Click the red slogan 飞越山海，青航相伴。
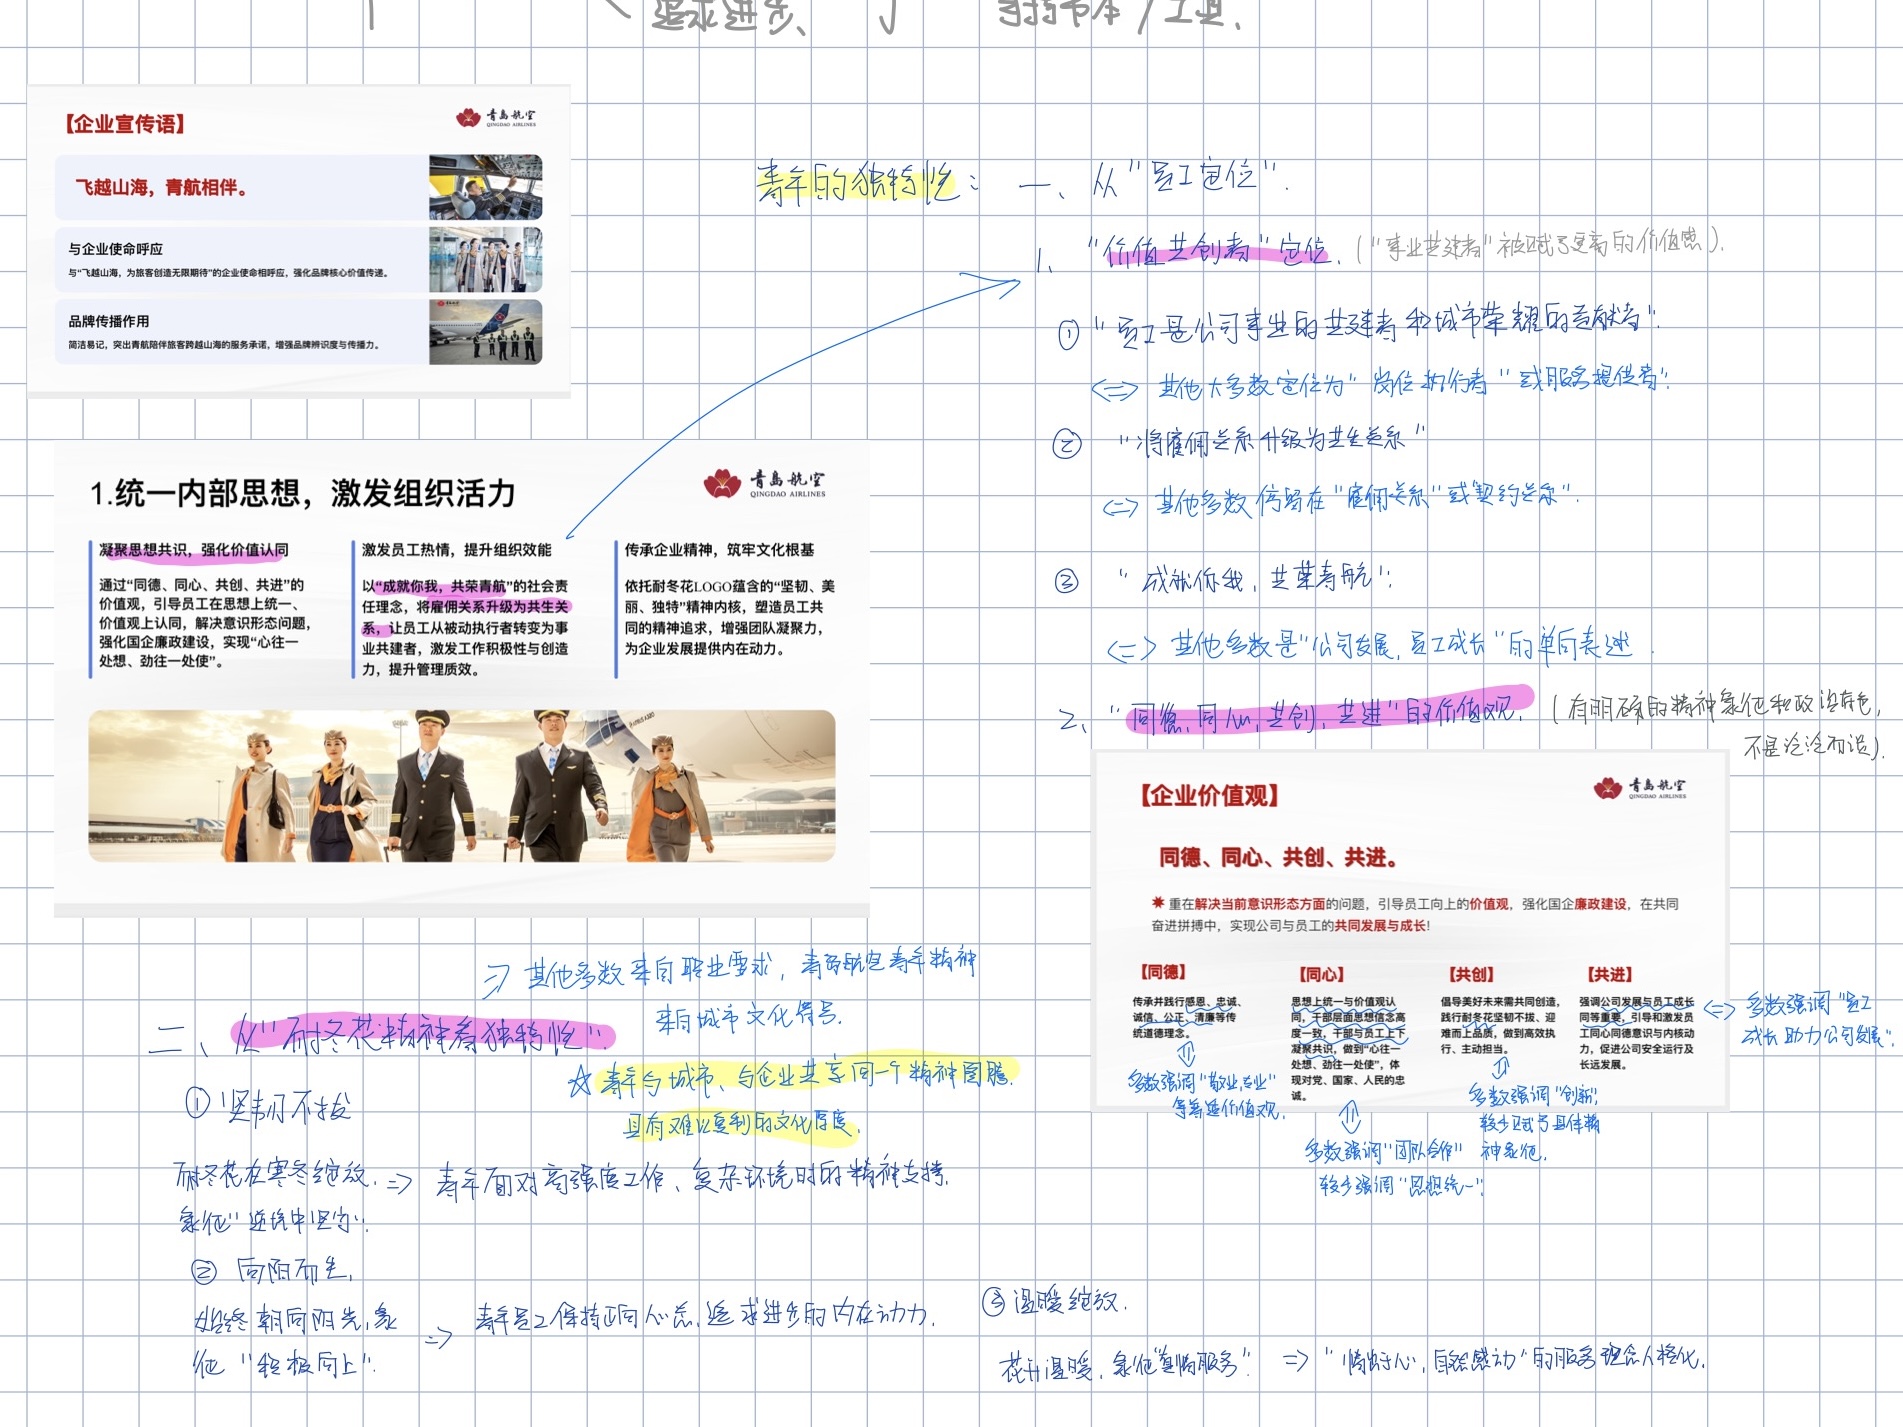The height and width of the screenshot is (1427, 1903). click(162, 187)
